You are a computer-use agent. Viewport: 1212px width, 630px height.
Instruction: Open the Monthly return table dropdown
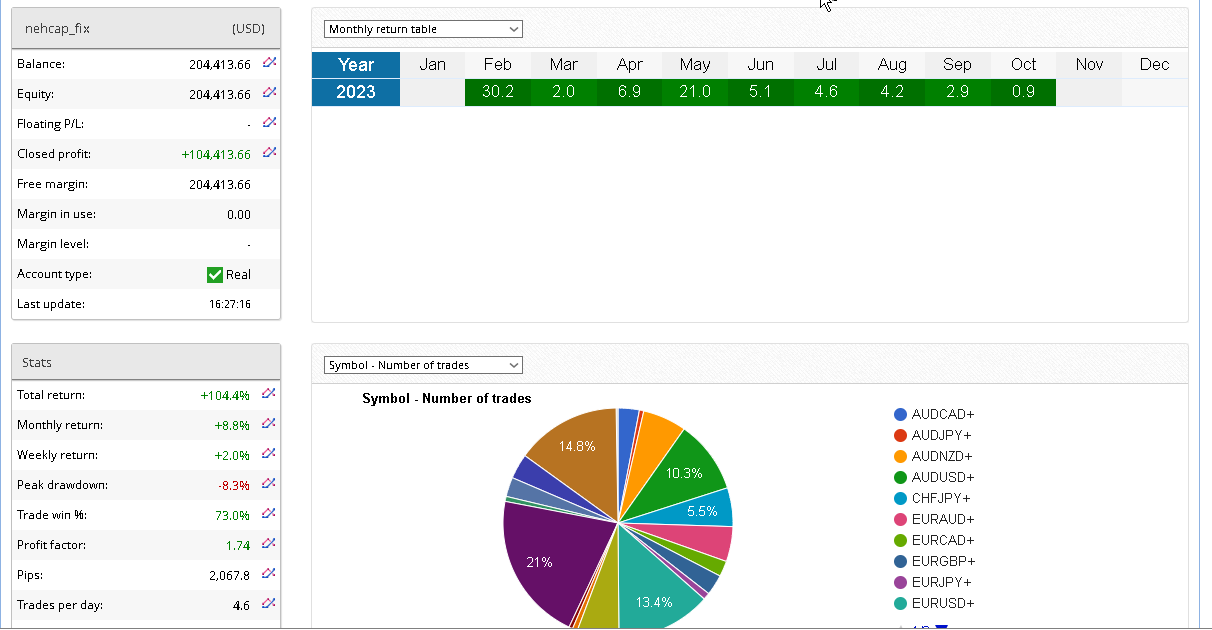tap(423, 29)
